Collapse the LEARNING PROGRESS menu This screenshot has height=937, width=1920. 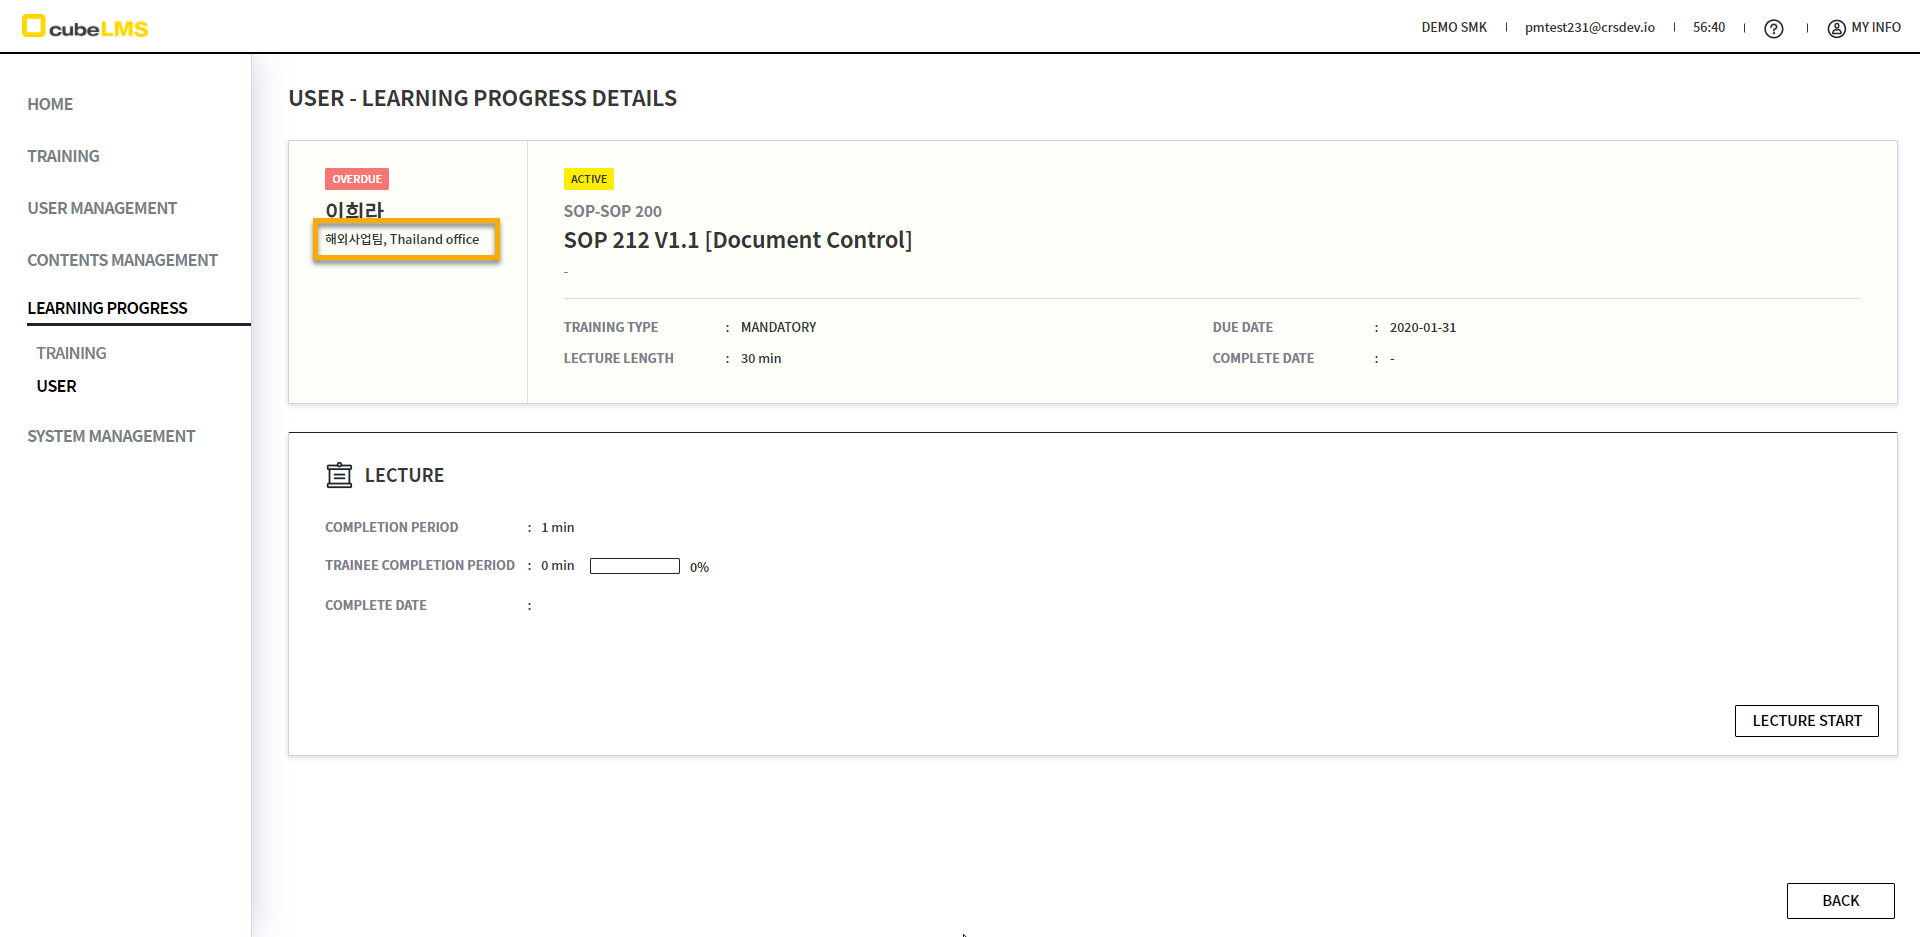tap(107, 308)
